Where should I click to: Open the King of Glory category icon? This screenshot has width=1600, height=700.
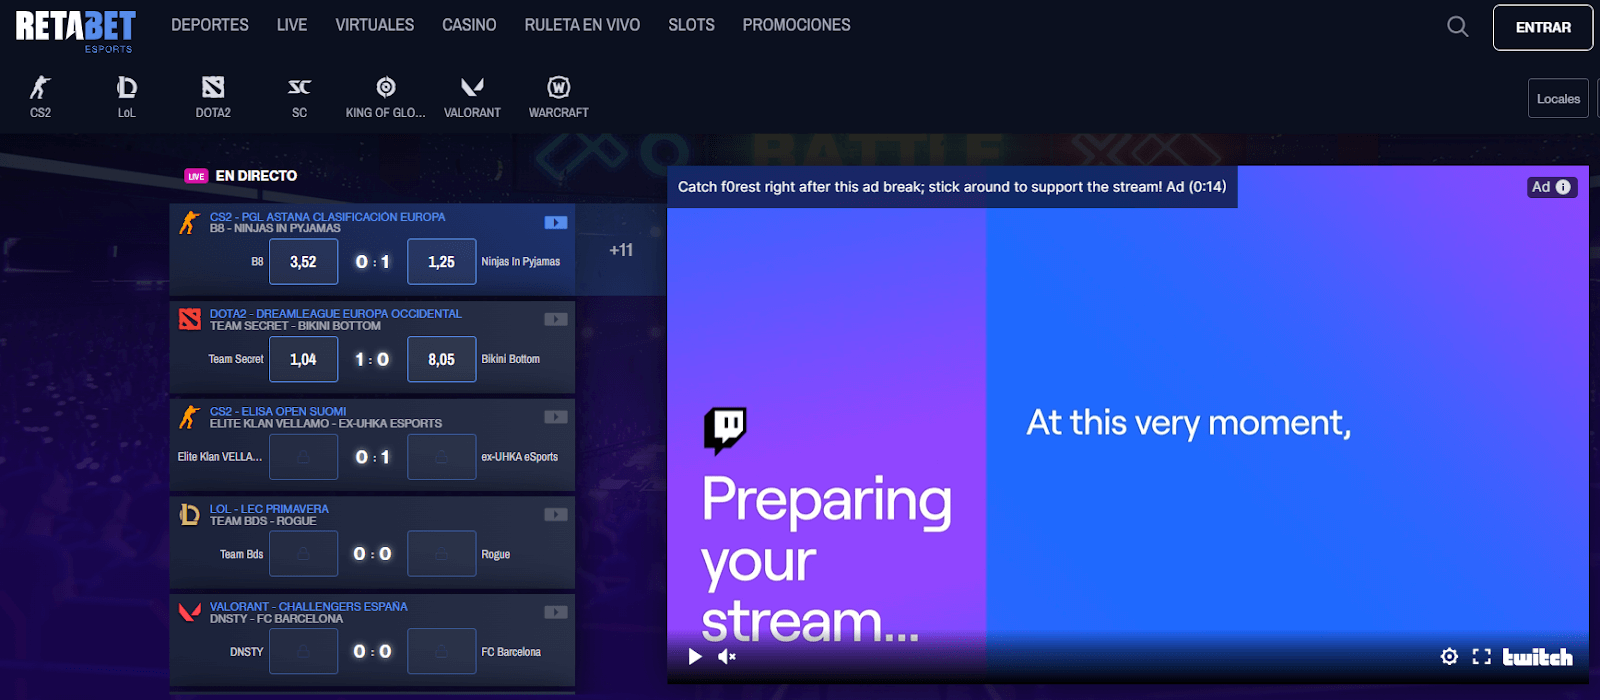[x=385, y=97]
